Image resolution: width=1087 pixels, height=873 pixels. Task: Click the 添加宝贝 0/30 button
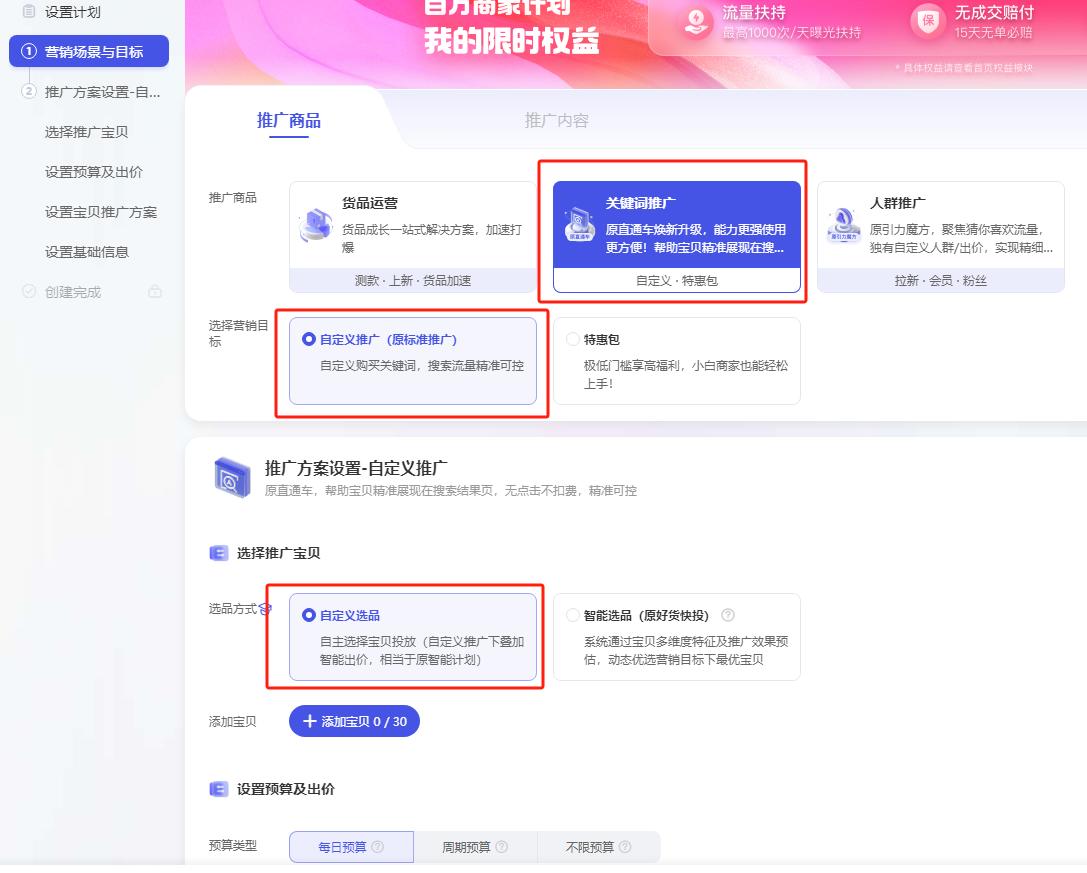[354, 720]
